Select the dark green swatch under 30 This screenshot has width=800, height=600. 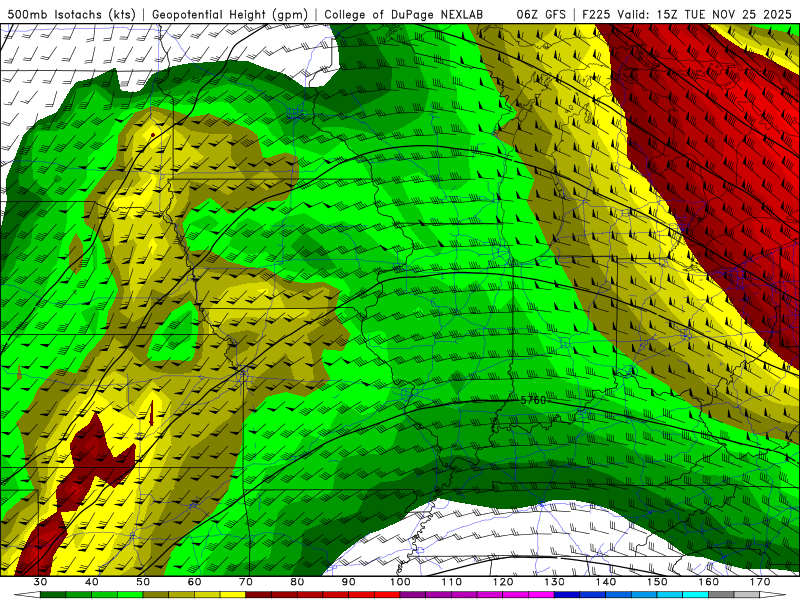[x=53, y=595]
